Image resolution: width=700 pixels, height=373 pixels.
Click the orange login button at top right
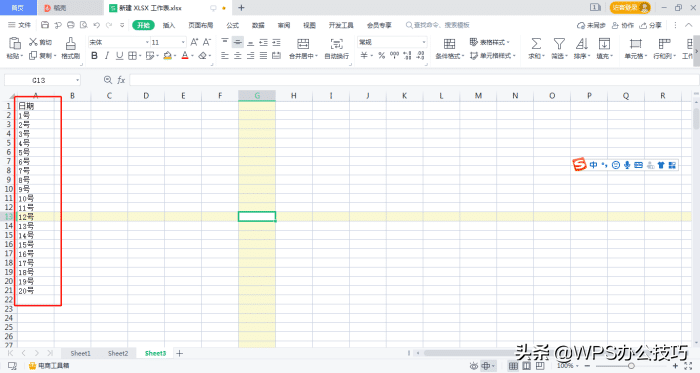tap(630, 8)
